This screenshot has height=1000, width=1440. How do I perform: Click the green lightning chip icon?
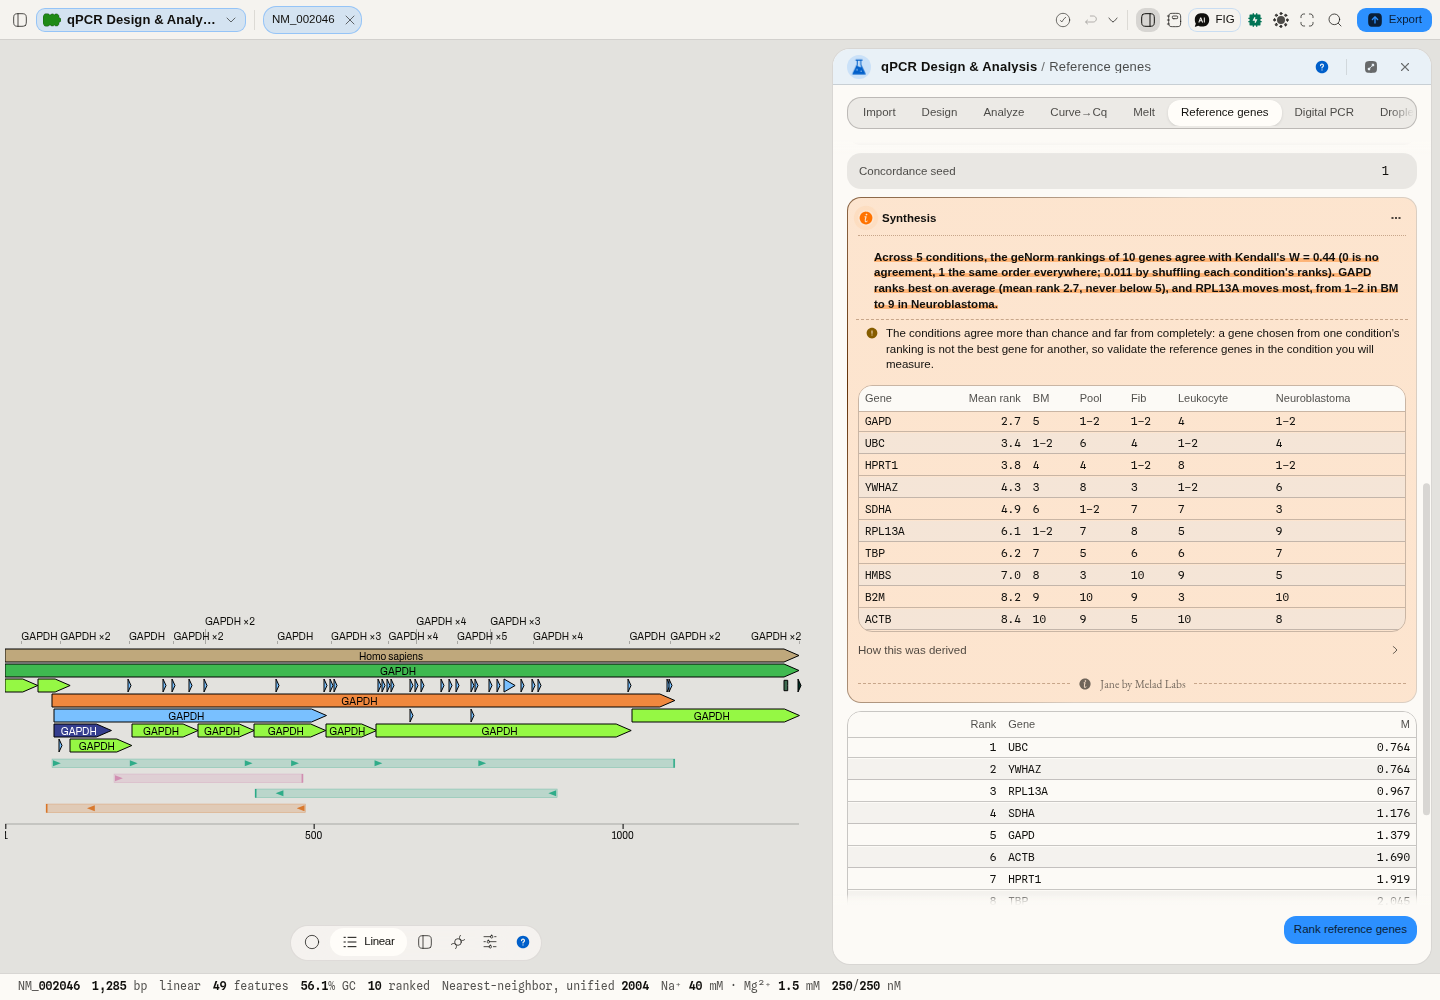pos(1255,20)
